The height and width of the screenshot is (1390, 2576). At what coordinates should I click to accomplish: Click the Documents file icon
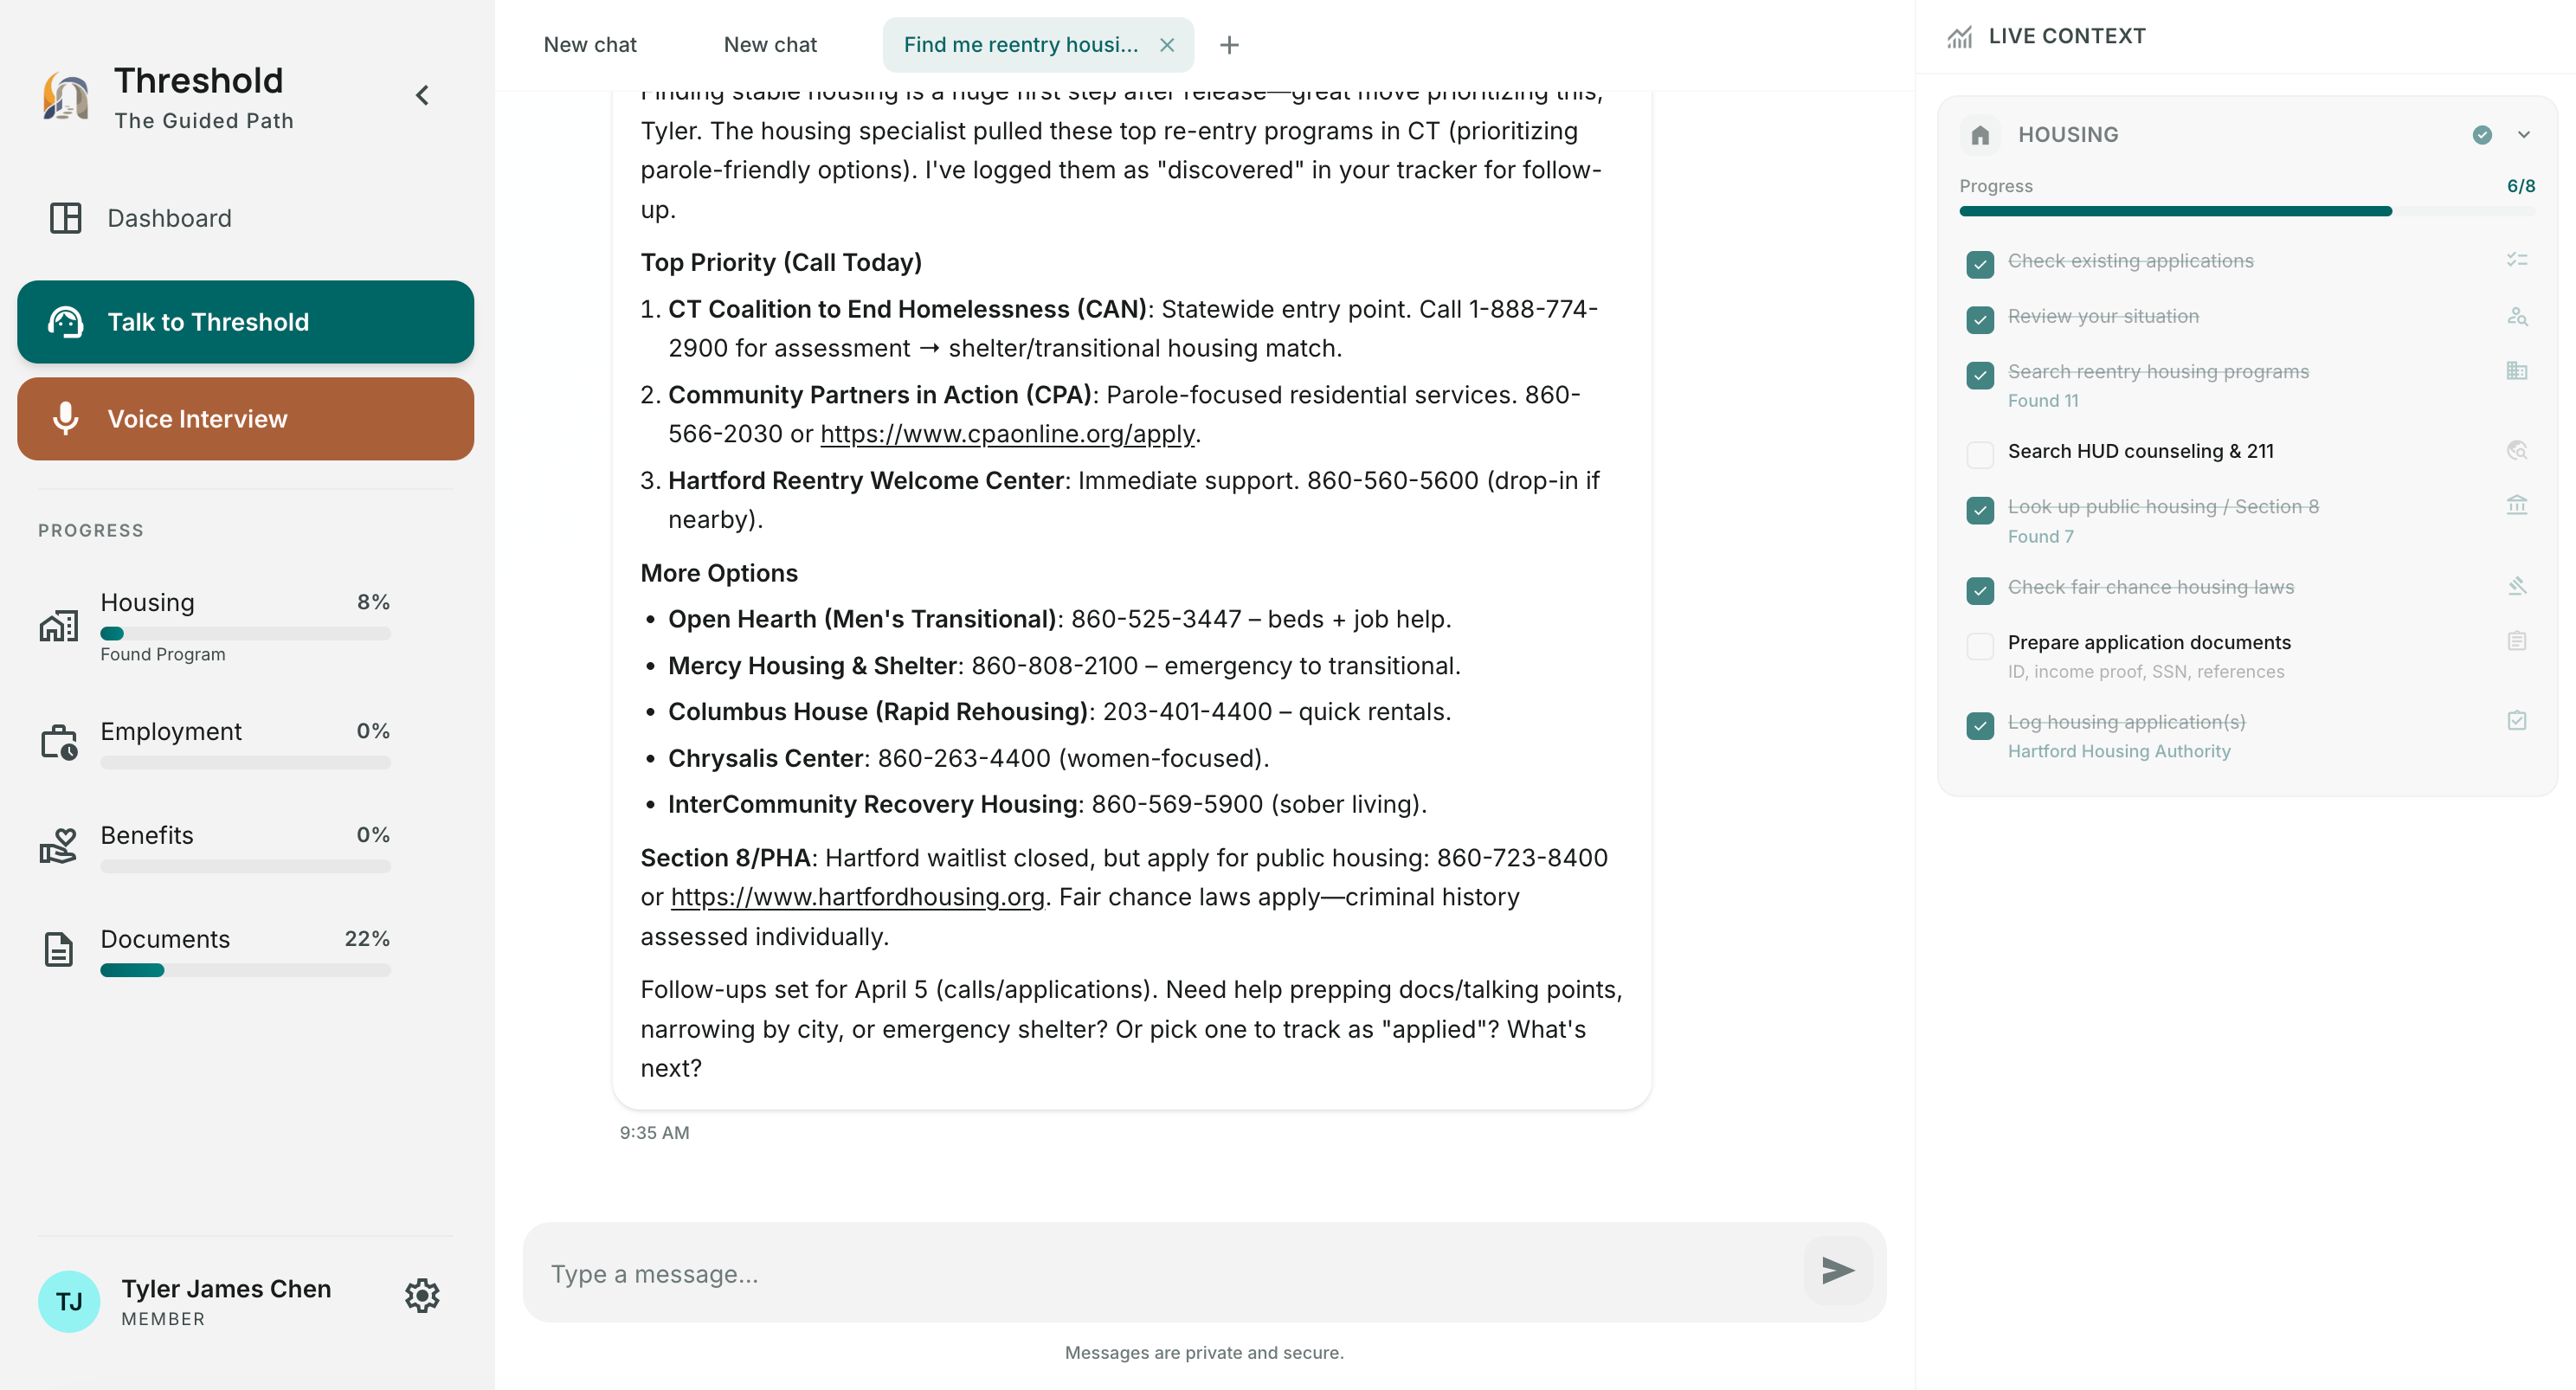tap(59, 950)
